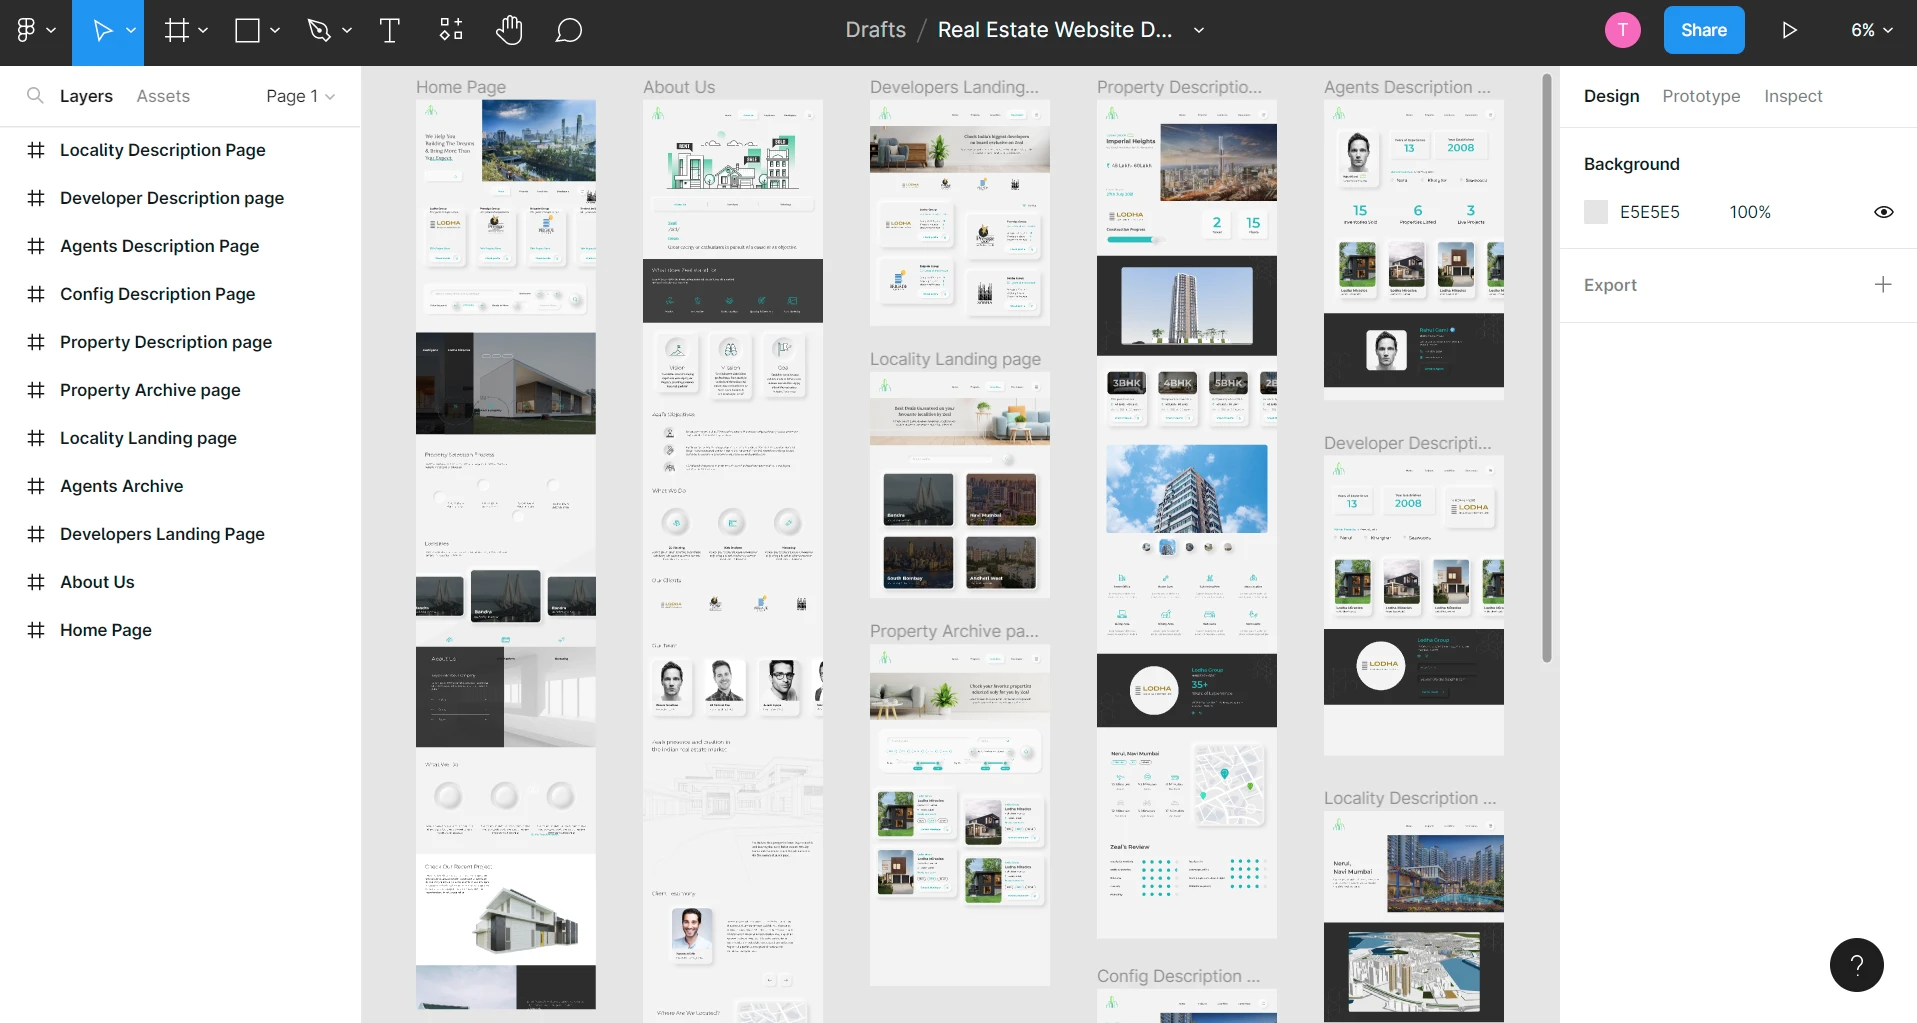Open the Figma main menu icon
The image size is (1917, 1023).
point(26,30)
